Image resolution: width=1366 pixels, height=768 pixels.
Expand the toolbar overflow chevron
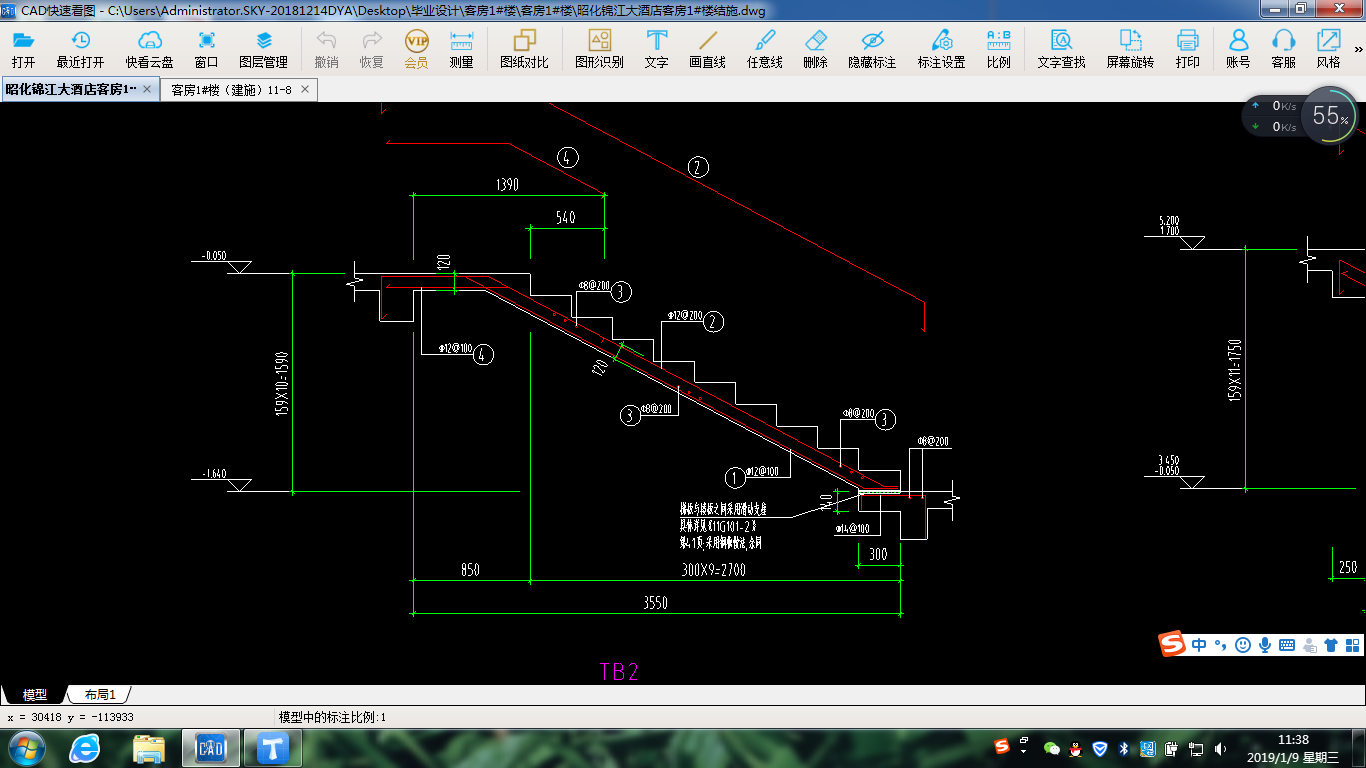1359,47
